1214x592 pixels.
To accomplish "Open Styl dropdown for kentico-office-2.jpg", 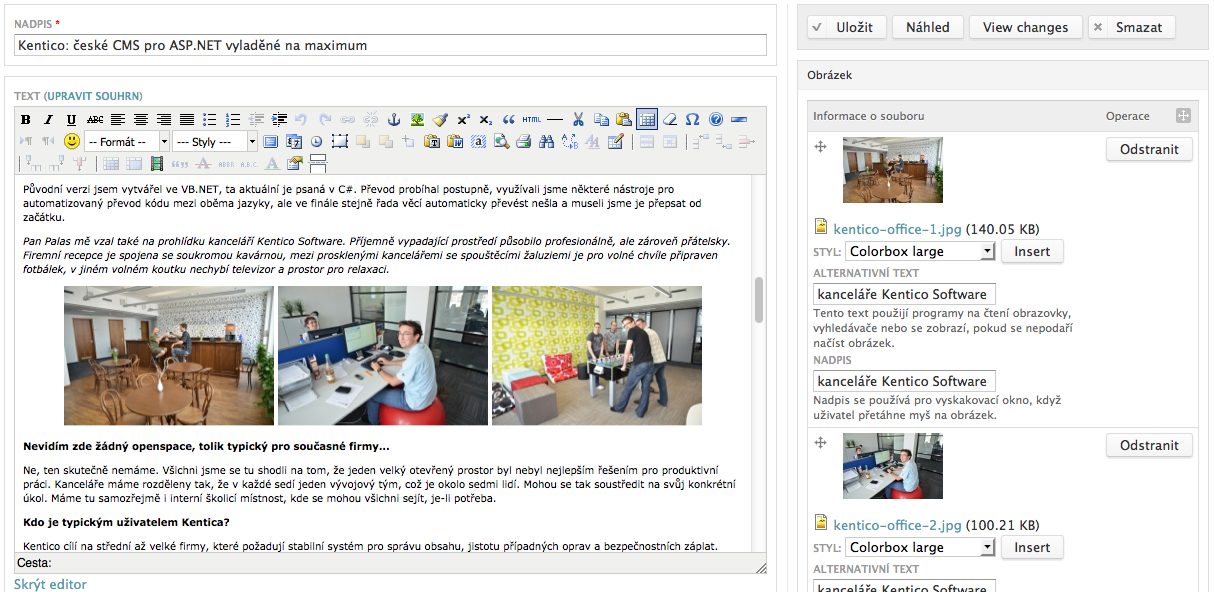I will (920, 547).
